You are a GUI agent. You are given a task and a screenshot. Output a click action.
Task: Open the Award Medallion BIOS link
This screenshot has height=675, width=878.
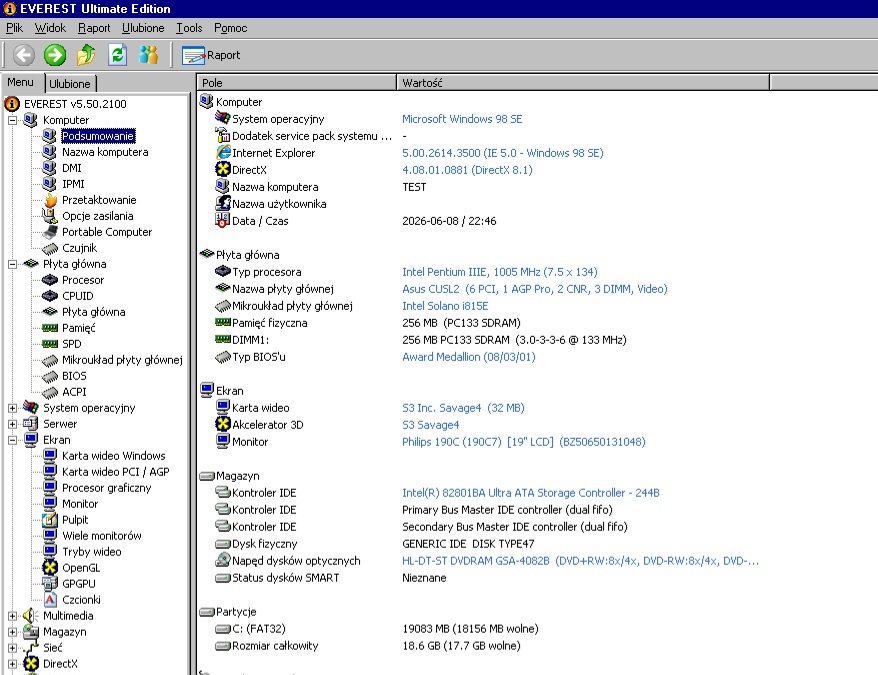[469, 357]
